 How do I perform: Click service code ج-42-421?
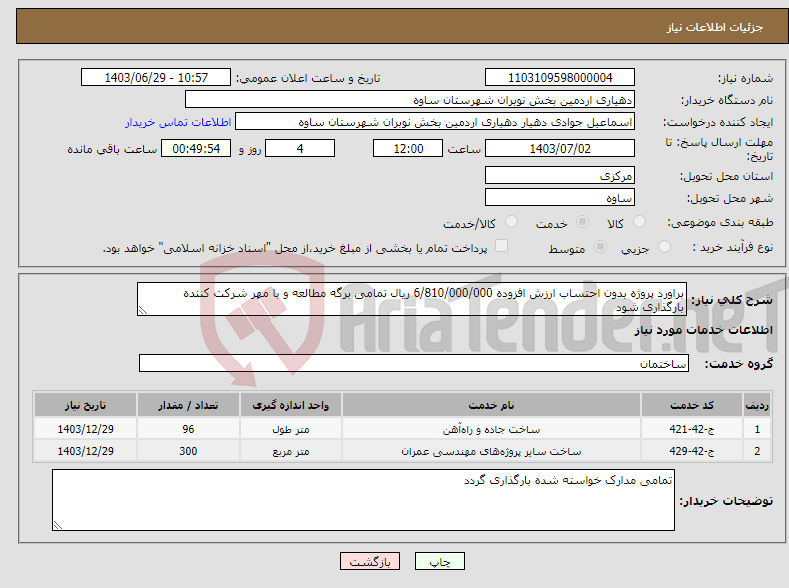[x=692, y=430]
